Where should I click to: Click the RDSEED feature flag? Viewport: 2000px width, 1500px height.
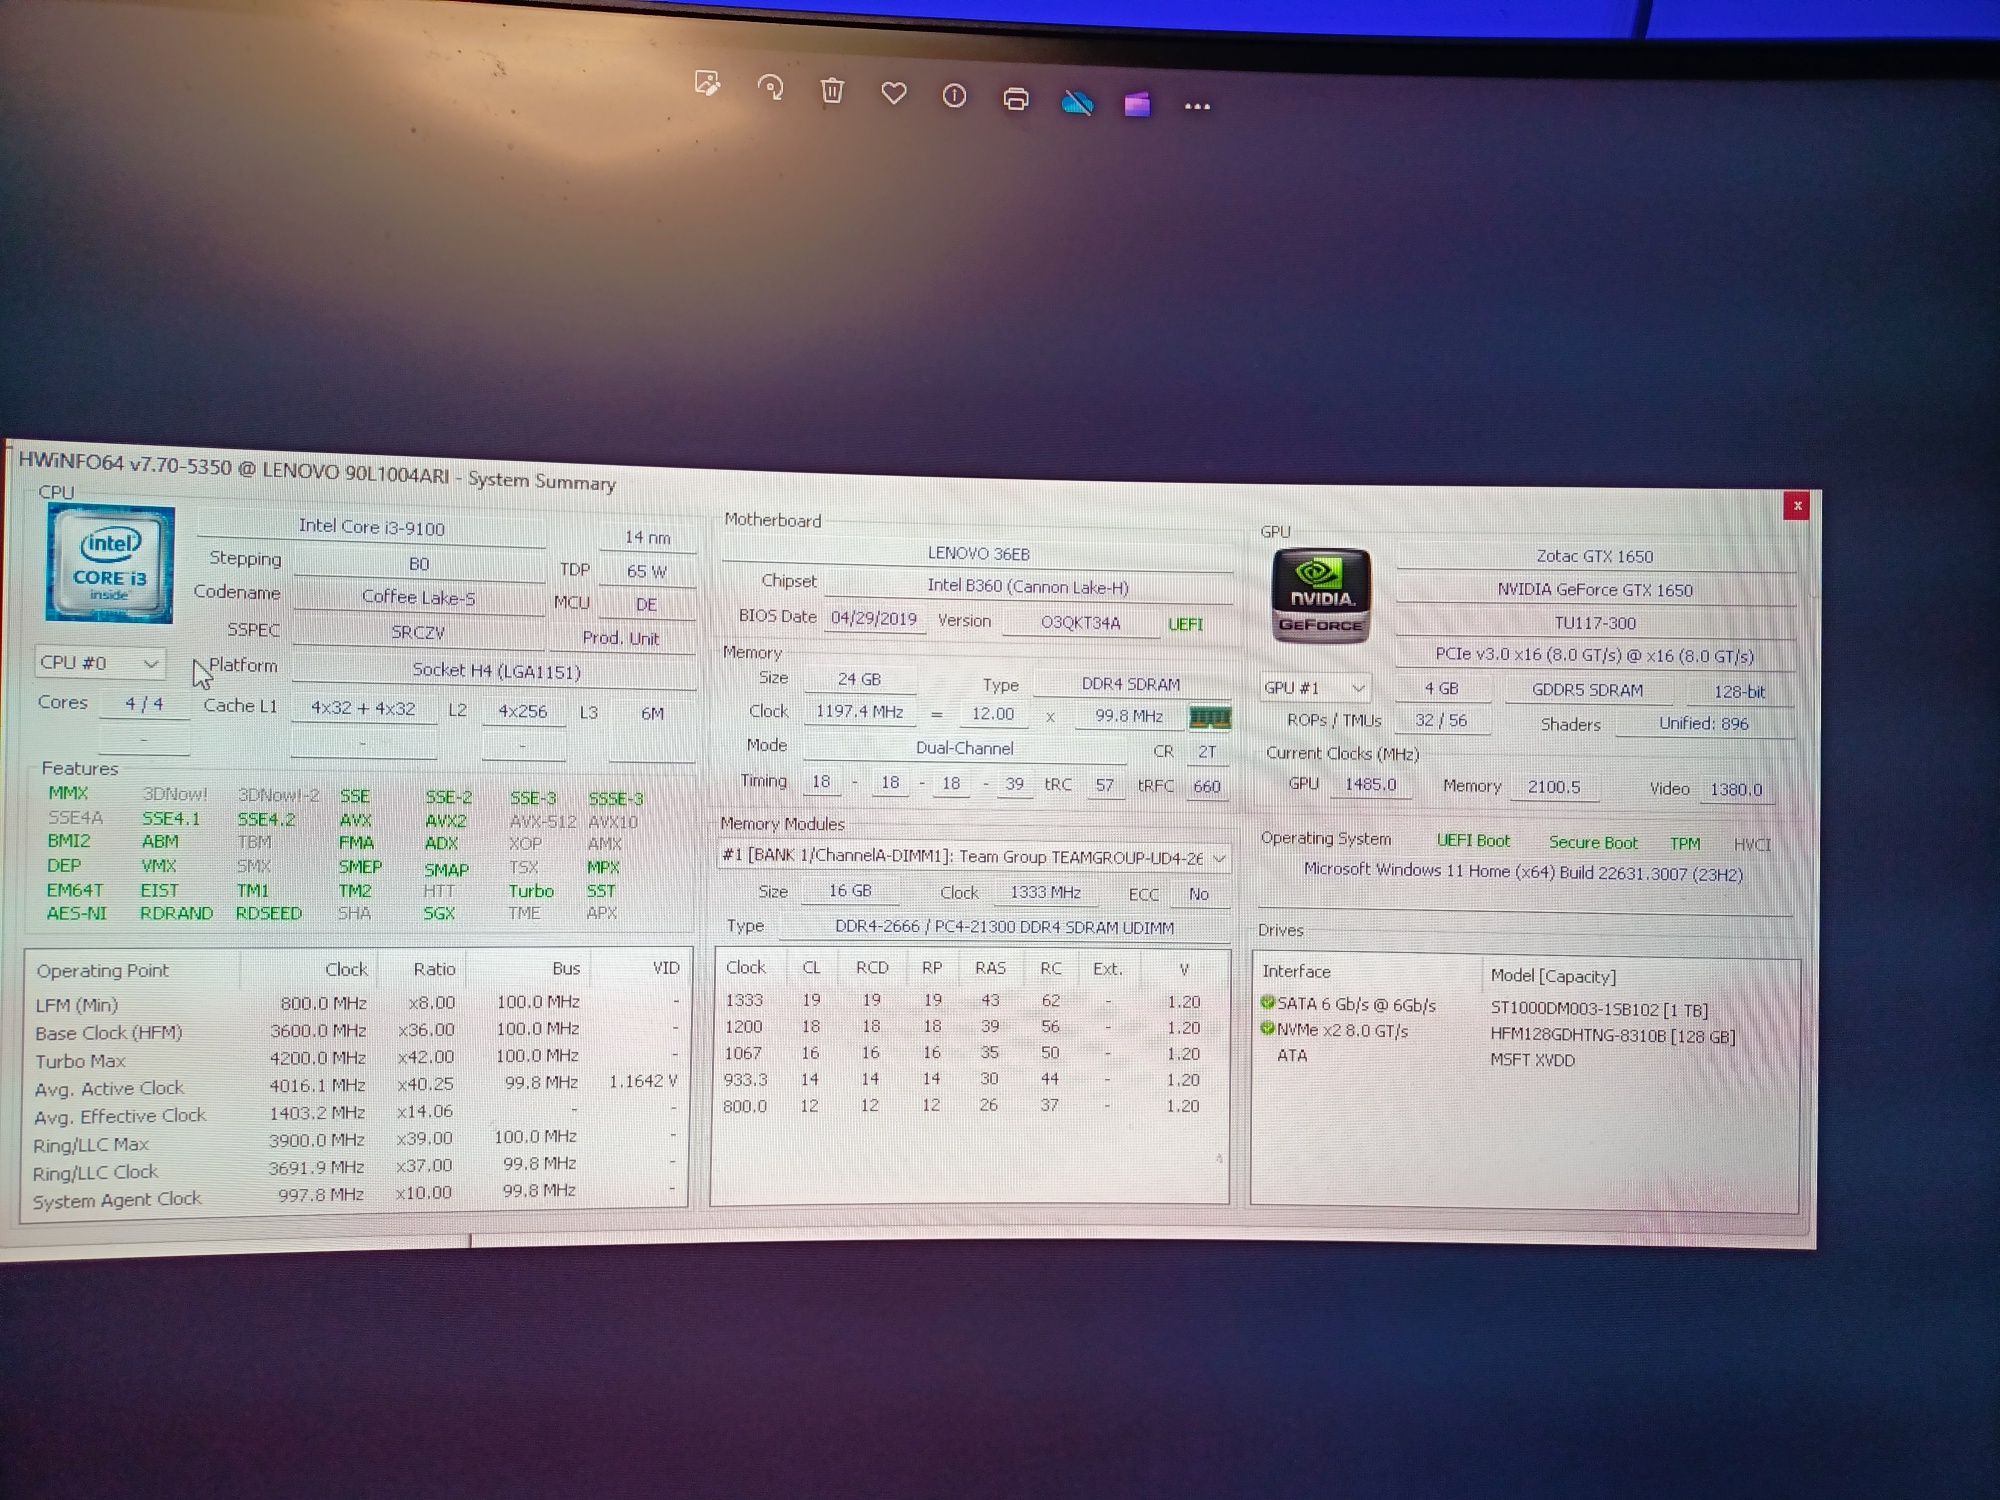[268, 913]
